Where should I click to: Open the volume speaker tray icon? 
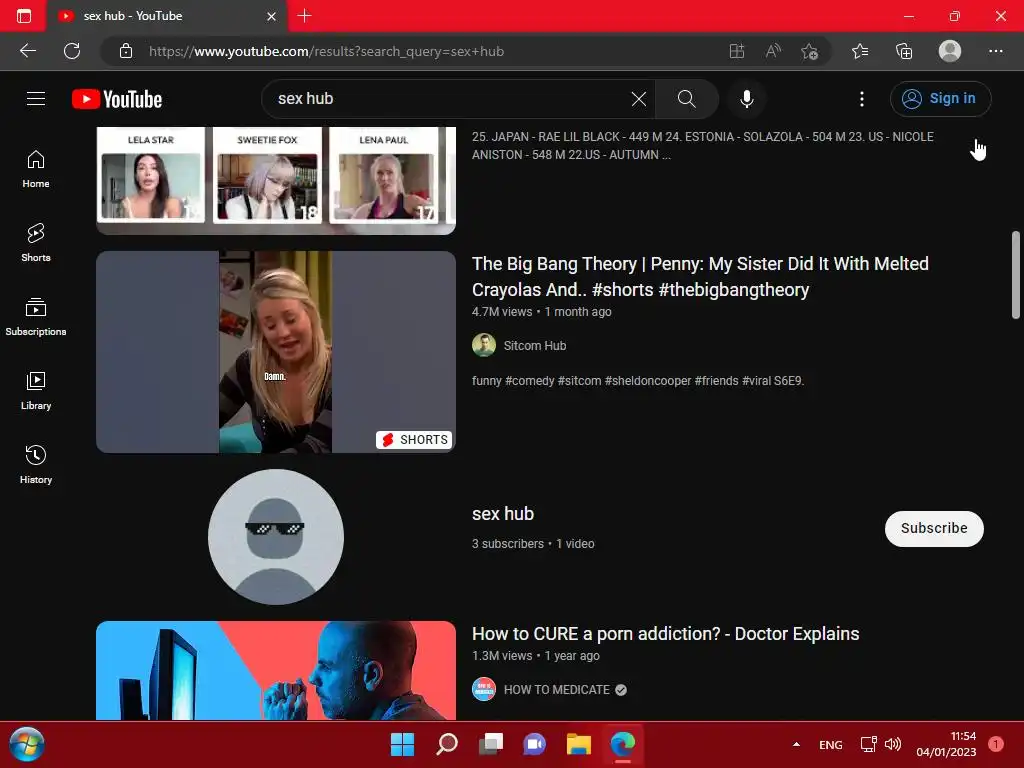[893, 744]
